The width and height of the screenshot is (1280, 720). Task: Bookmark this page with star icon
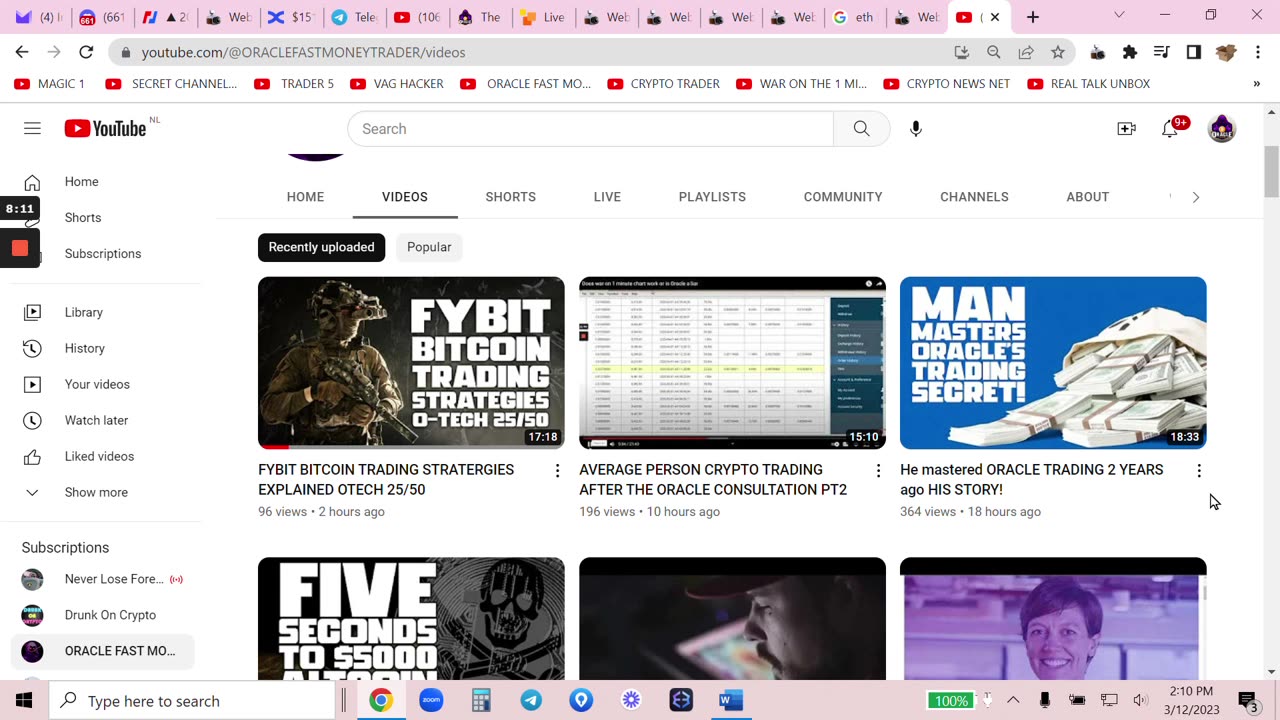point(1057,52)
